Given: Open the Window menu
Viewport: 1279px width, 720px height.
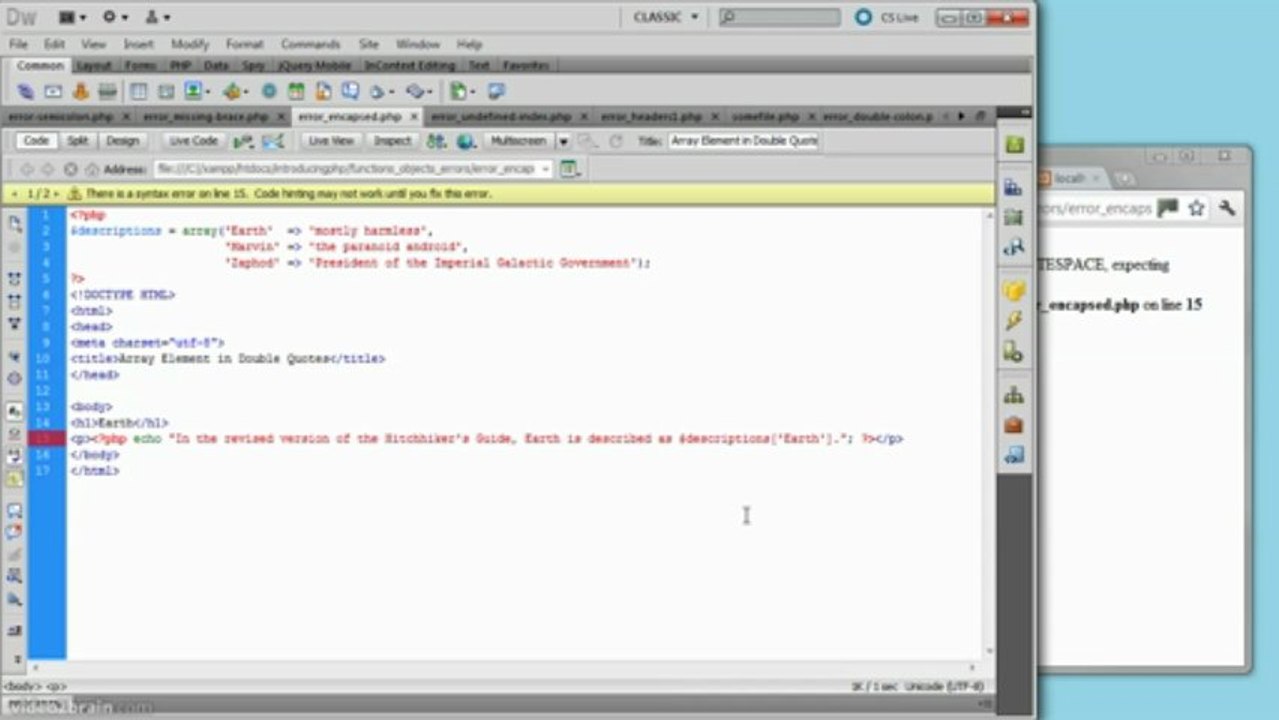Looking at the screenshot, I should (x=418, y=44).
